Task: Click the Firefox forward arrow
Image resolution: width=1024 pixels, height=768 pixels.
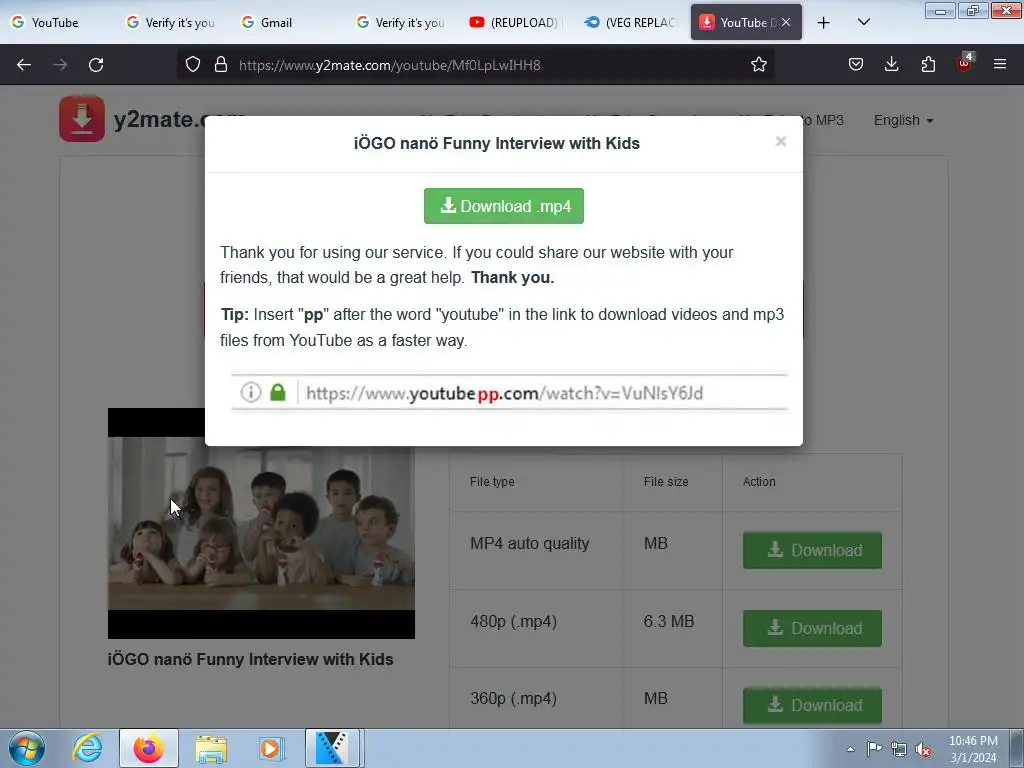Action: click(x=60, y=65)
